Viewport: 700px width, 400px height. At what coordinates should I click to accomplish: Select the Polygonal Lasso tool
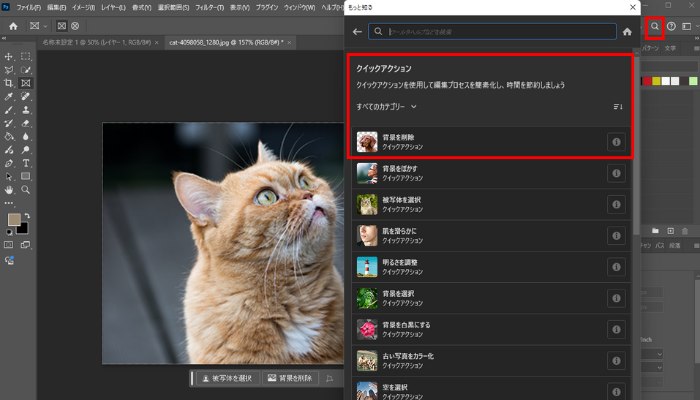coord(8,70)
